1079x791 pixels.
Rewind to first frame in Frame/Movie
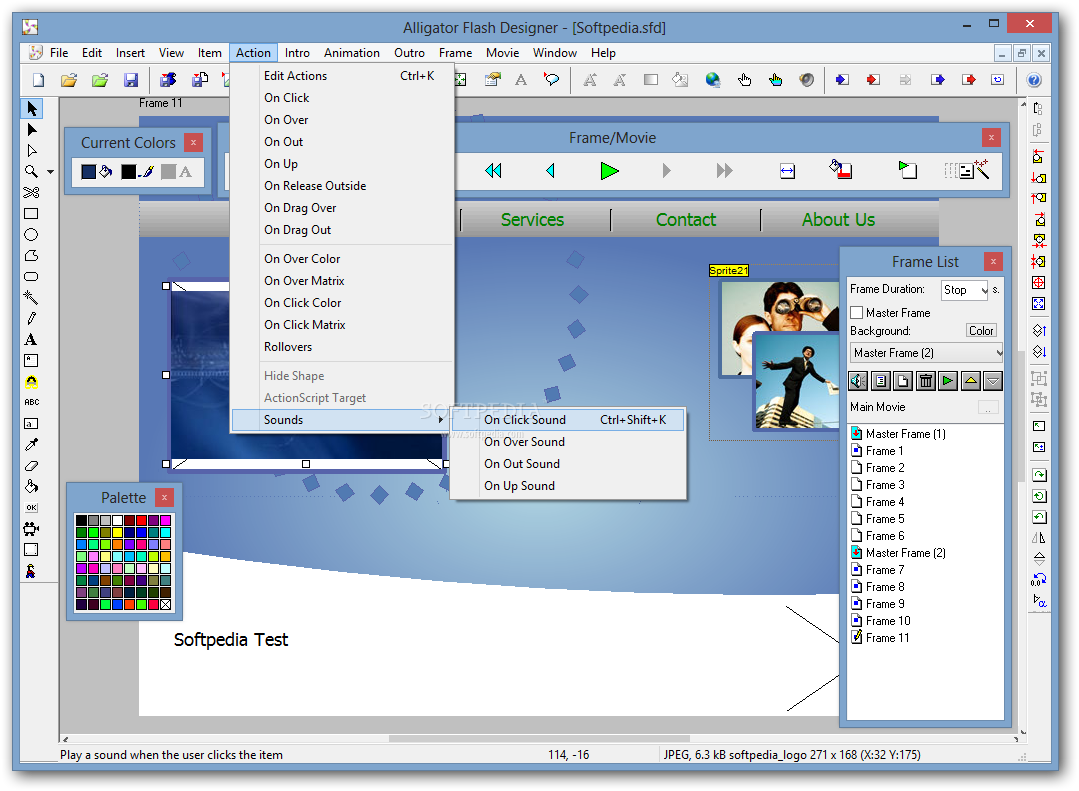point(493,171)
